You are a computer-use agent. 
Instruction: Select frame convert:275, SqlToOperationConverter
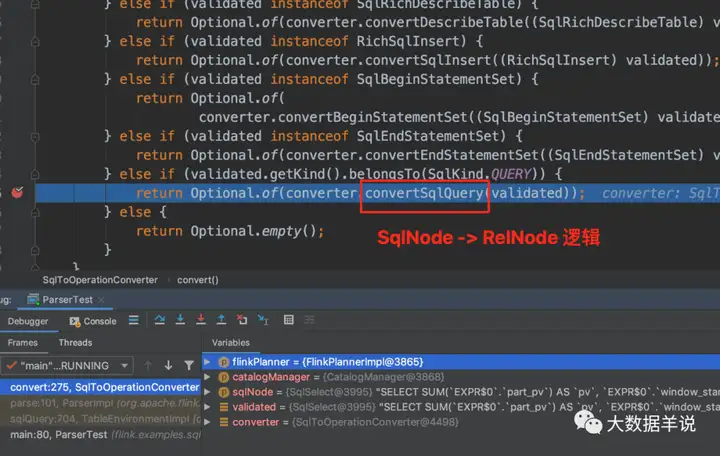tap(101, 387)
